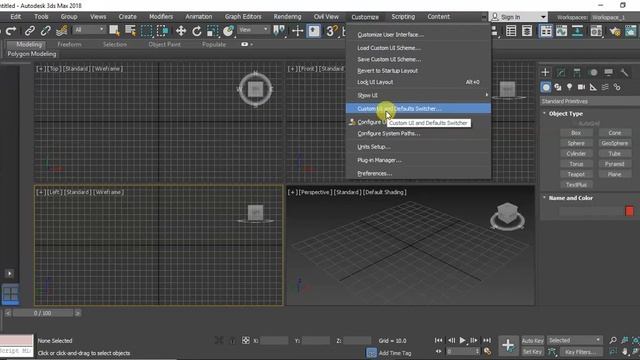Collapse the Name and Color rollout
Screen dimensions: 640x360
pyautogui.click(x=570, y=198)
